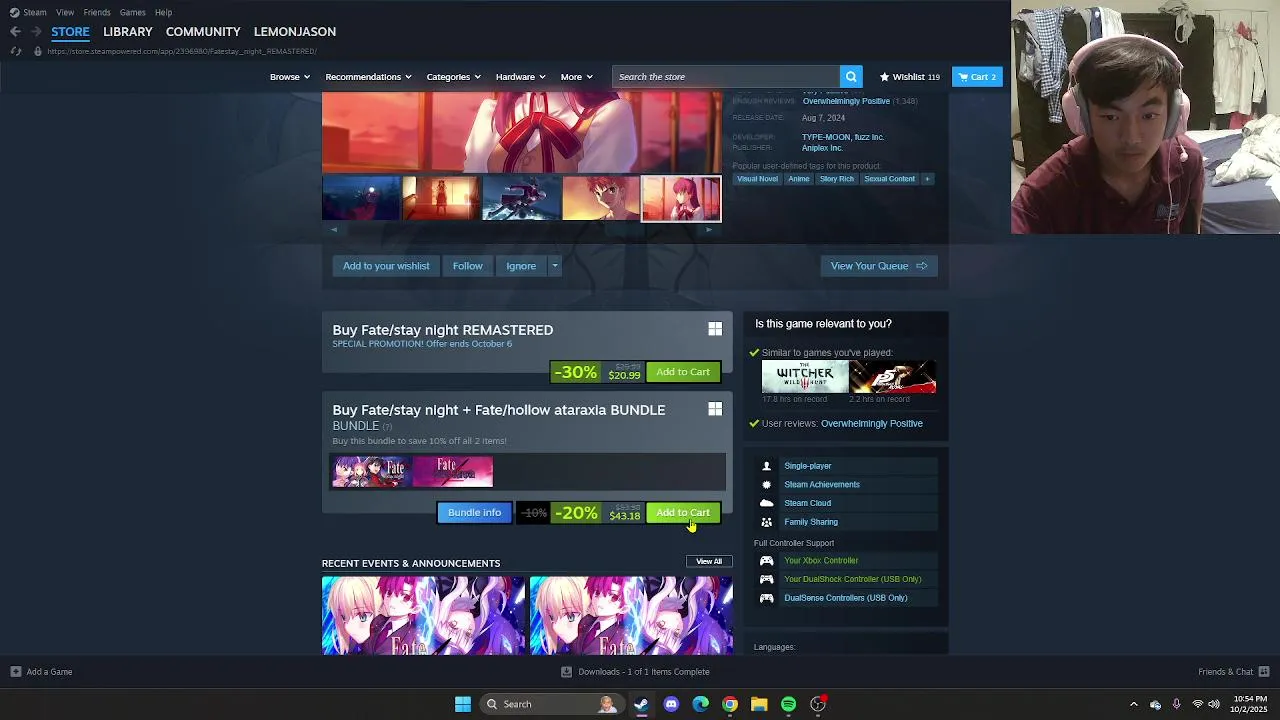Expand the More dropdown

click(577, 77)
